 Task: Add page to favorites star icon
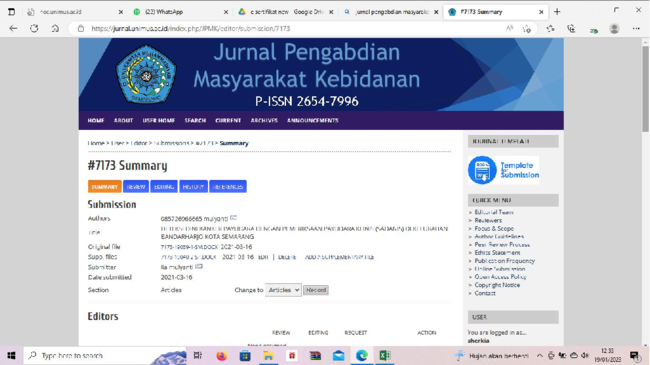point(527,29)
